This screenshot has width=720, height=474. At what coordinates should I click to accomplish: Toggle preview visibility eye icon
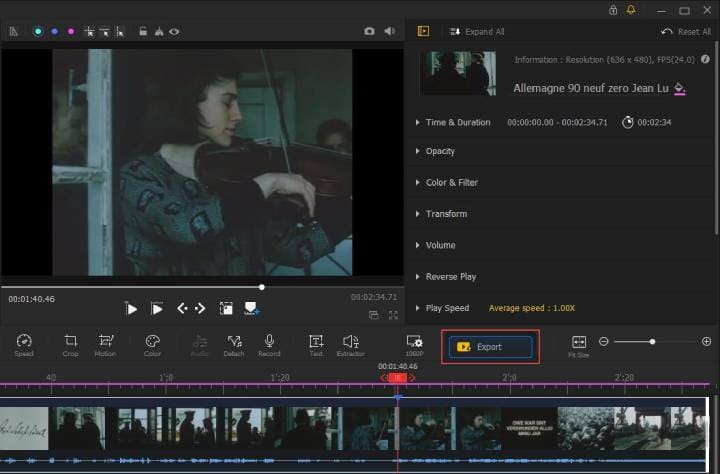point(175,31)
